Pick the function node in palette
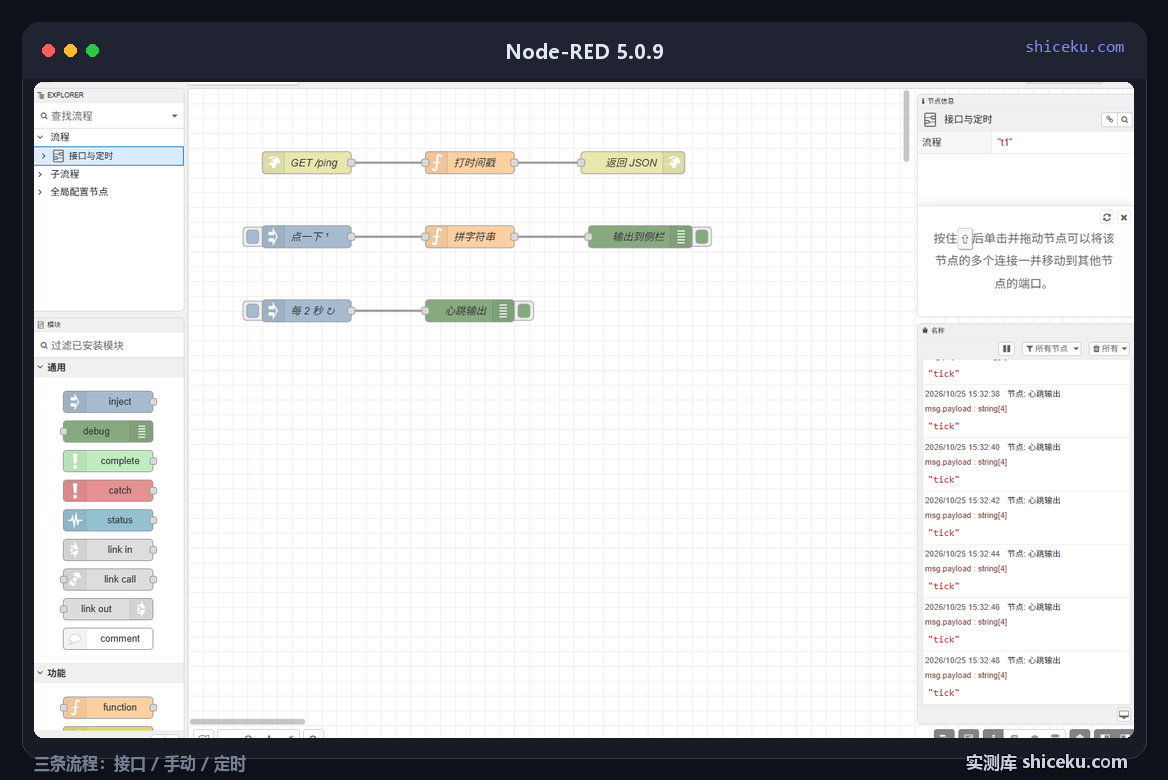 (x=109, y=707)
